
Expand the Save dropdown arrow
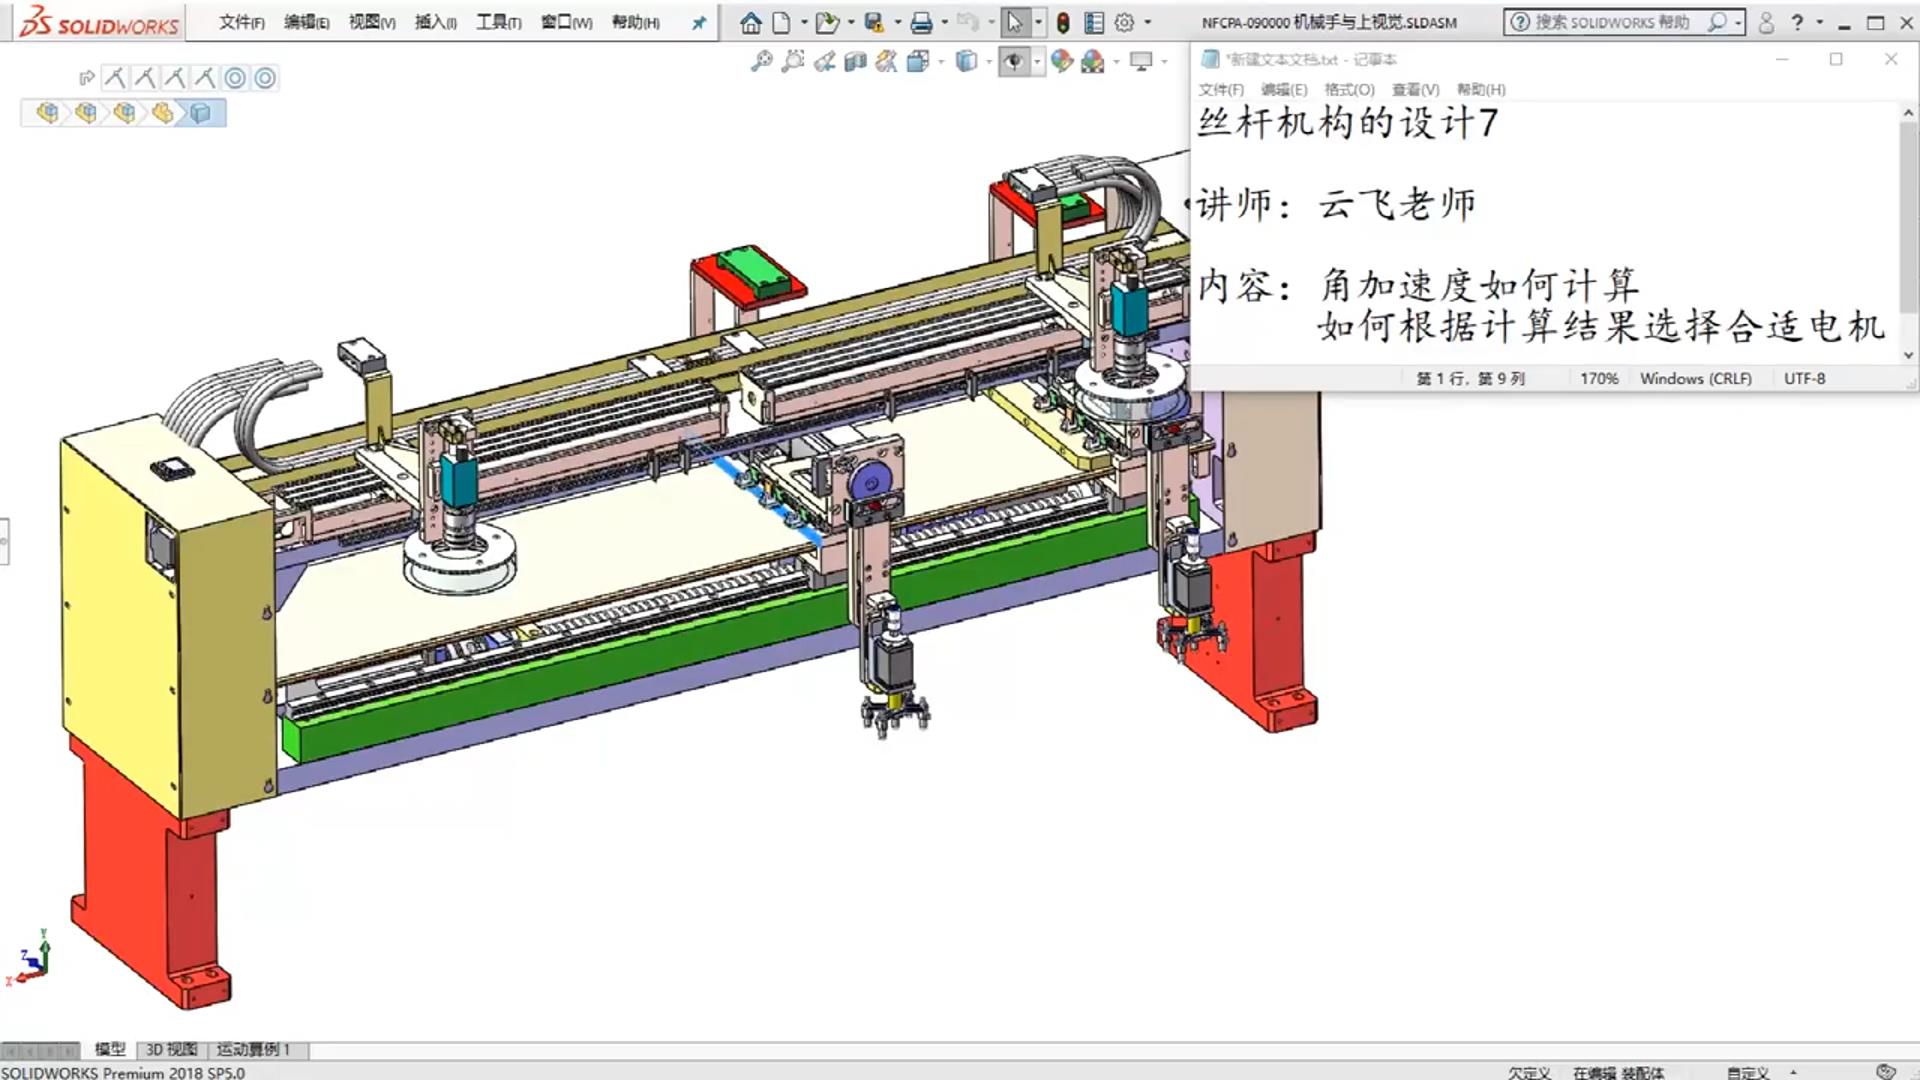coord(897,22)
